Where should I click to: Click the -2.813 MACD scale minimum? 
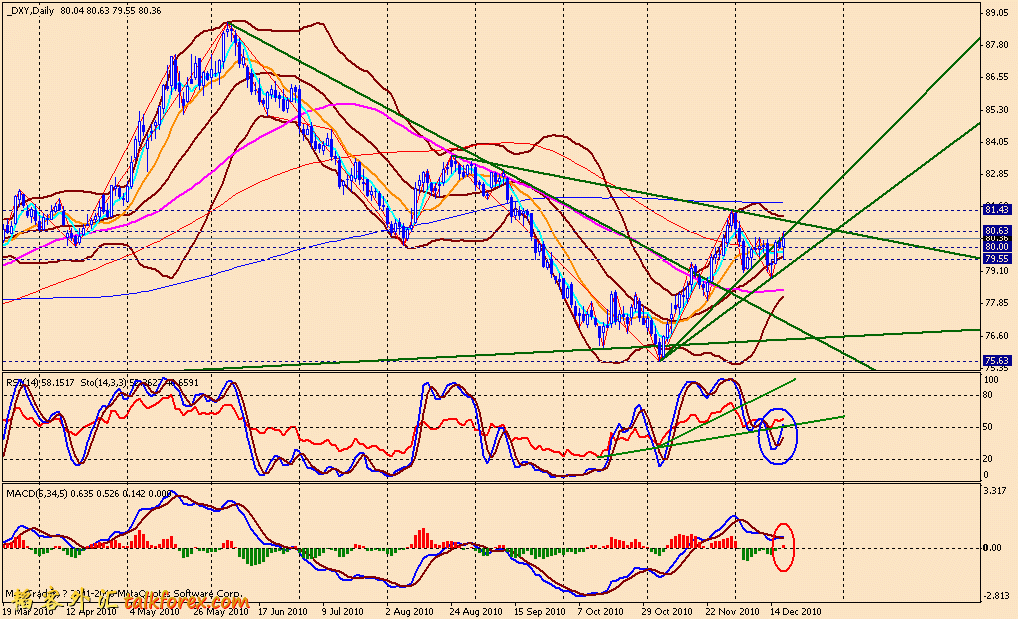pos(997,596)
